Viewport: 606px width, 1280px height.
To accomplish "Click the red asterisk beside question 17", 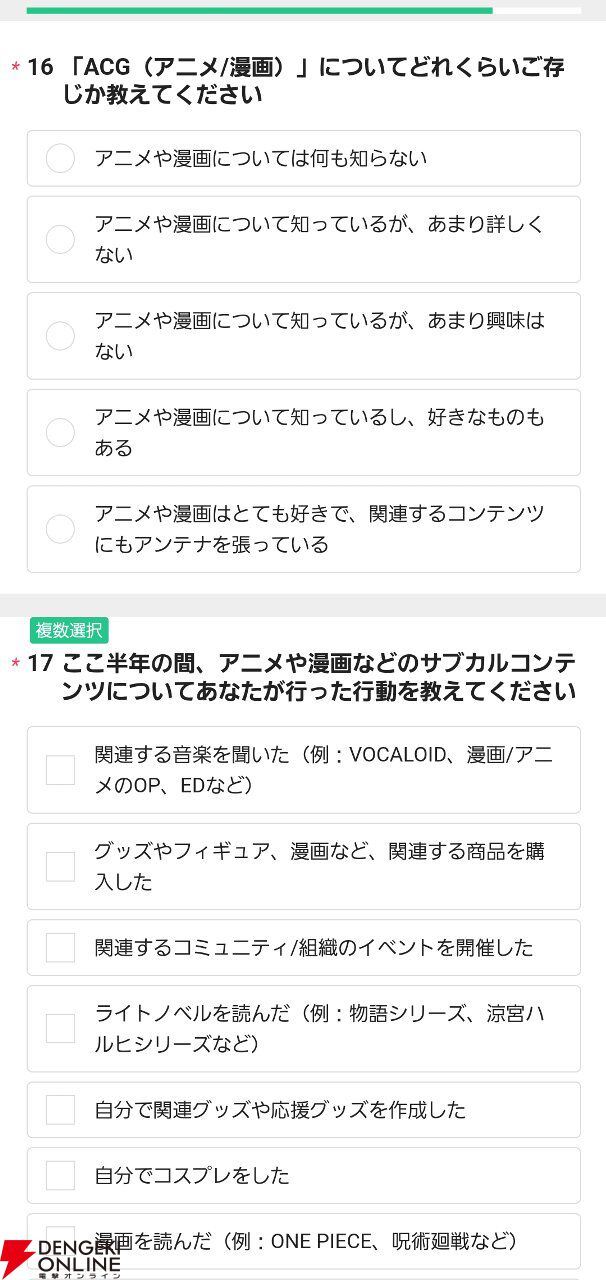I will coord(15,664).
